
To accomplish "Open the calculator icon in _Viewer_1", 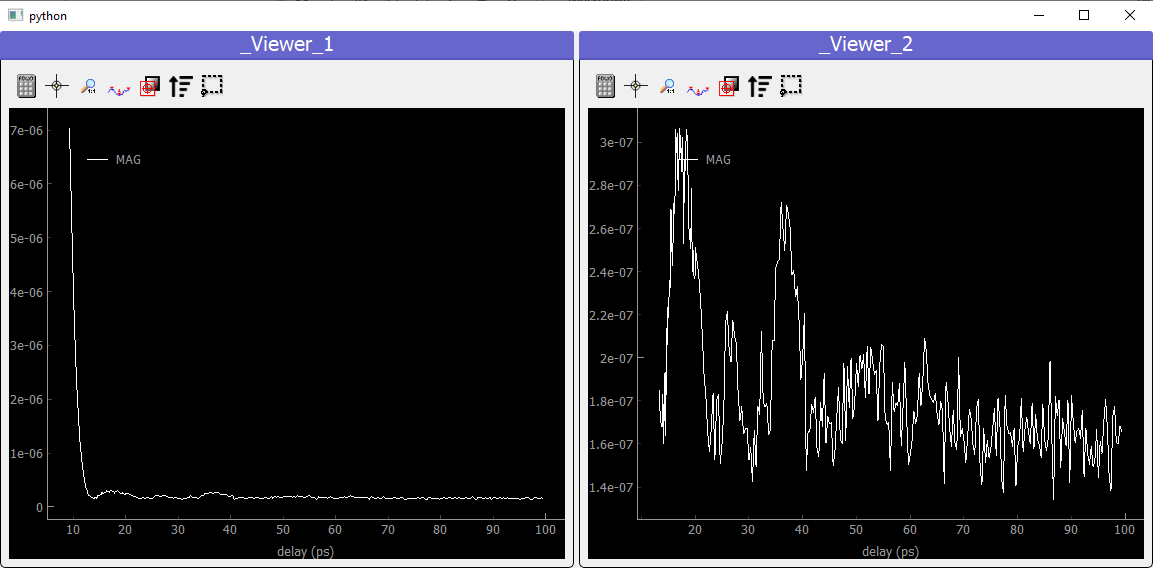I will [x=26, y=86].
